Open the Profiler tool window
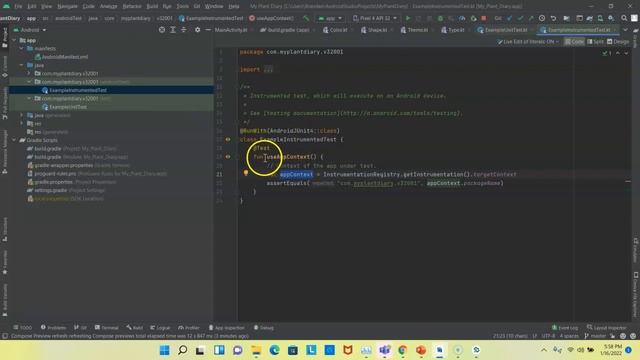Viewport: 640px width, 360px height. tap(189, 328)
